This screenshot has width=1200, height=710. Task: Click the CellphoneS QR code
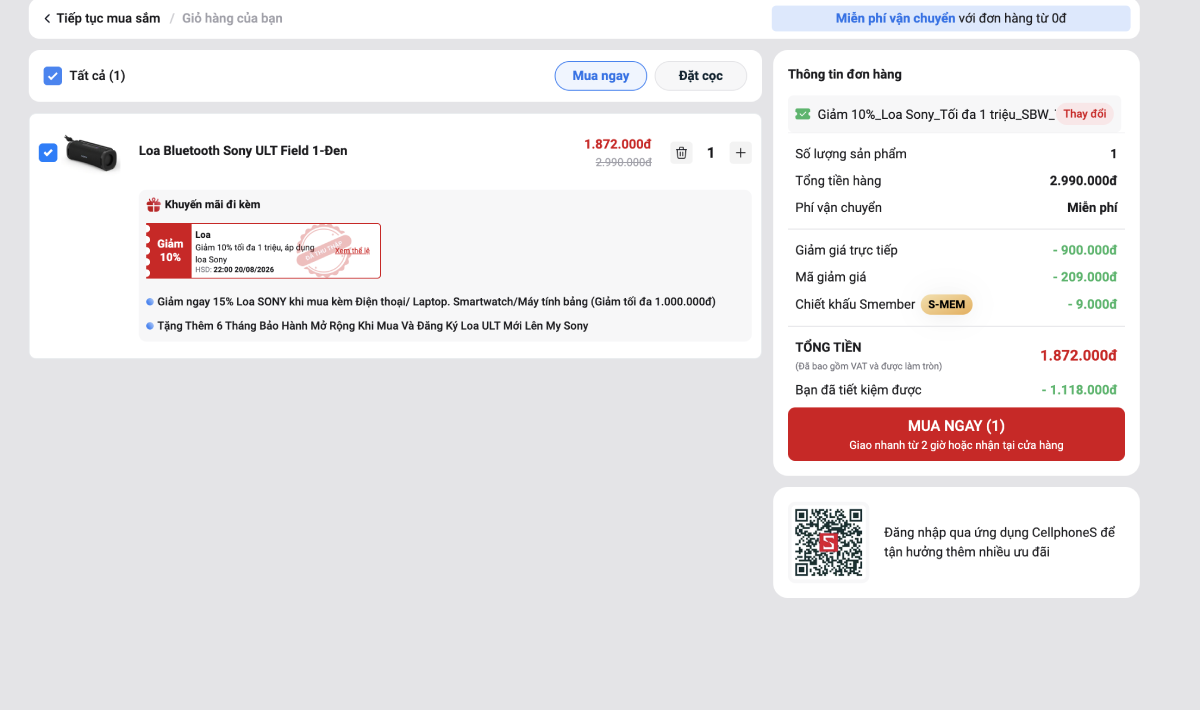(x=829, y=542)
